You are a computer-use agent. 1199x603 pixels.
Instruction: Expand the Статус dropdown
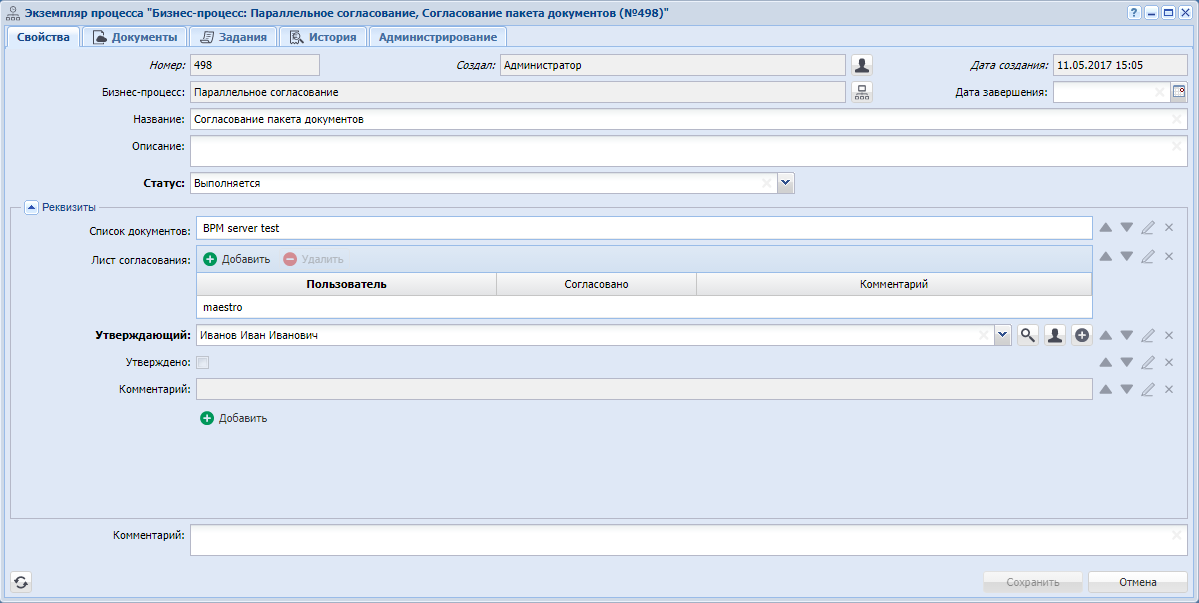pyautogui.click(x=786, y=184)
